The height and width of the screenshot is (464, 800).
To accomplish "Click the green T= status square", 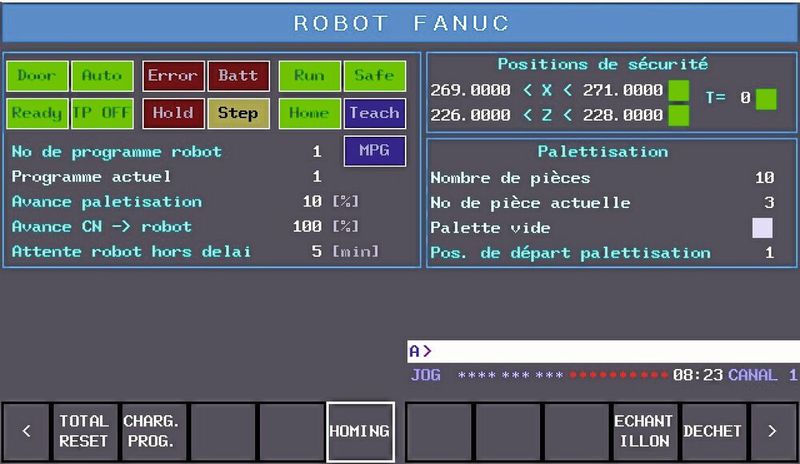I will [x=766, y=99].
